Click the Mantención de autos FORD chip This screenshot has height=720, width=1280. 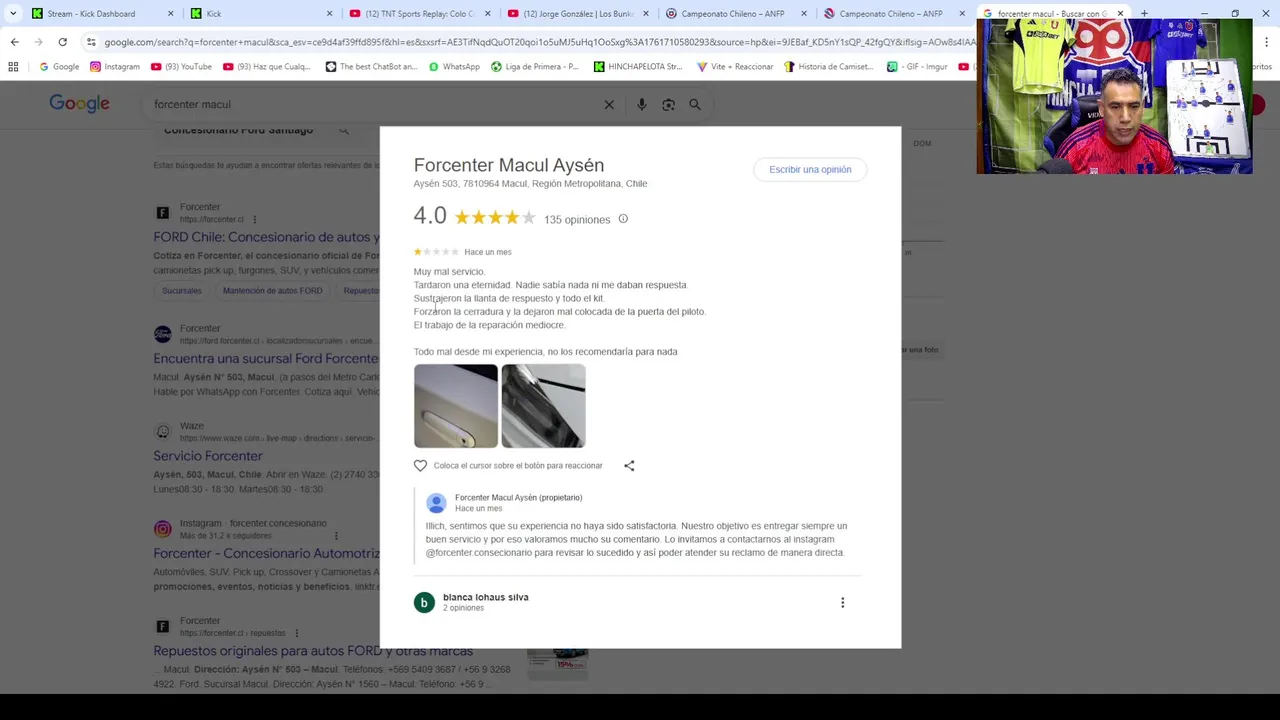(x=272, y=291)
